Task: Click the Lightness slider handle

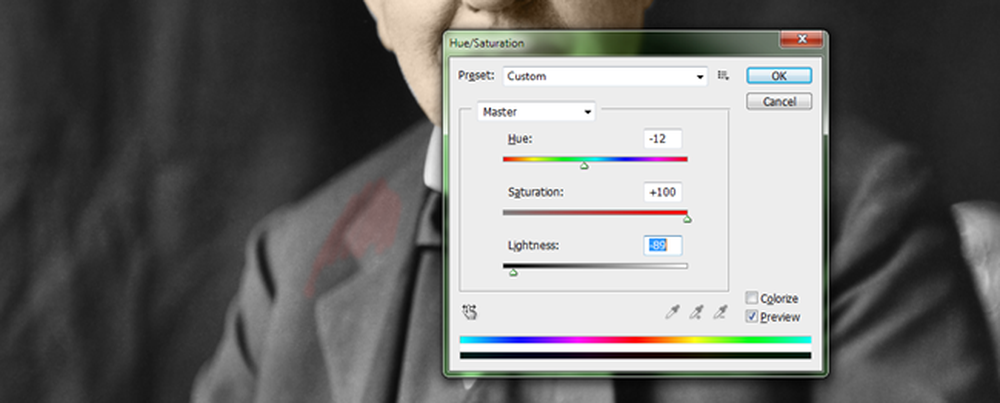Action: [513, 273]
